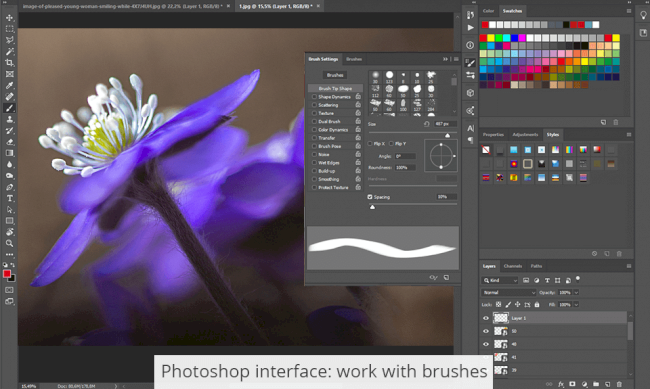Open the Opacity dropdown arrow
Image resolution: width=650 pixels, height=389 pixels.
click(x=576, y=292)
